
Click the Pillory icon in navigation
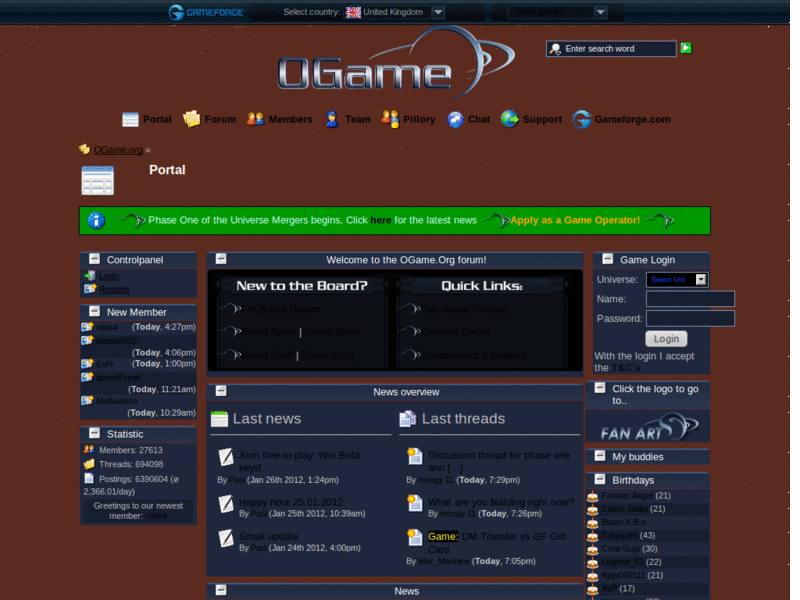point(390,119)
